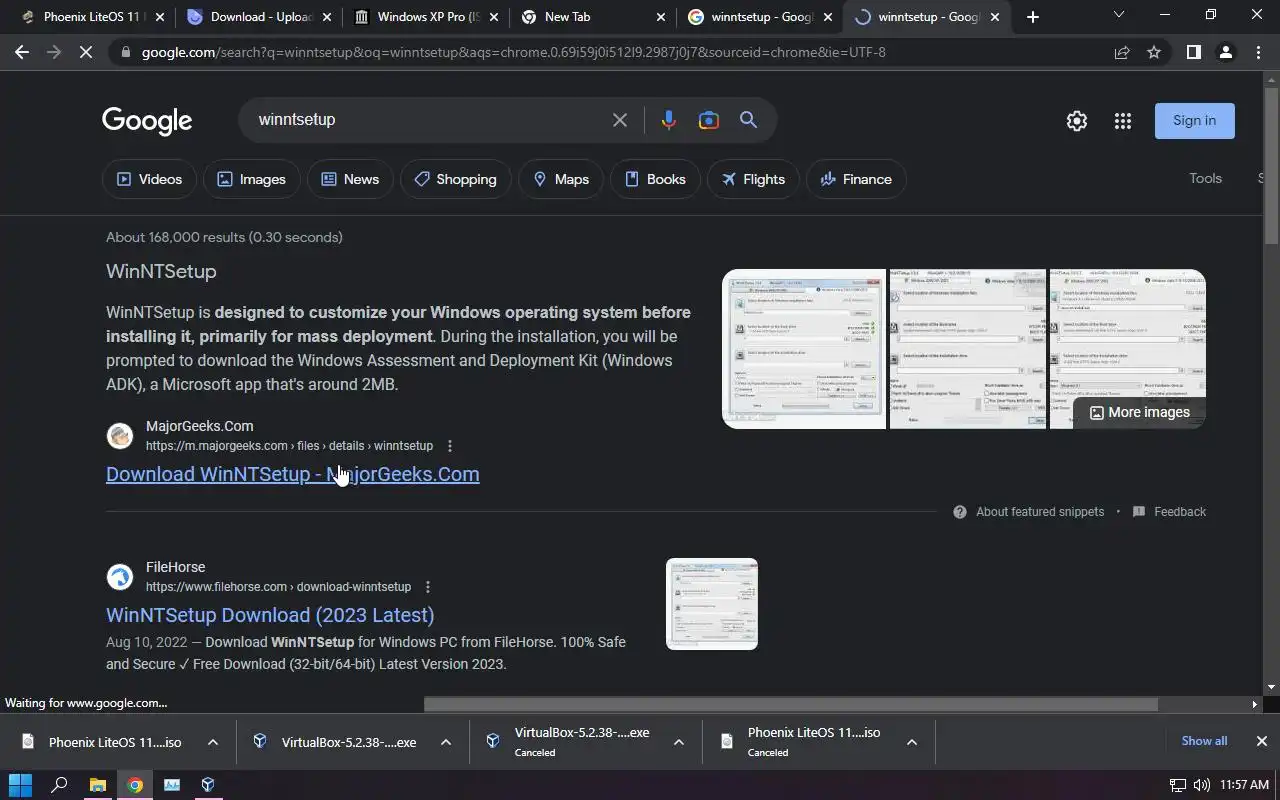Filter results by Images
Image resolution: width=1280 pixels, height=800 pixels.
[252, 179]
